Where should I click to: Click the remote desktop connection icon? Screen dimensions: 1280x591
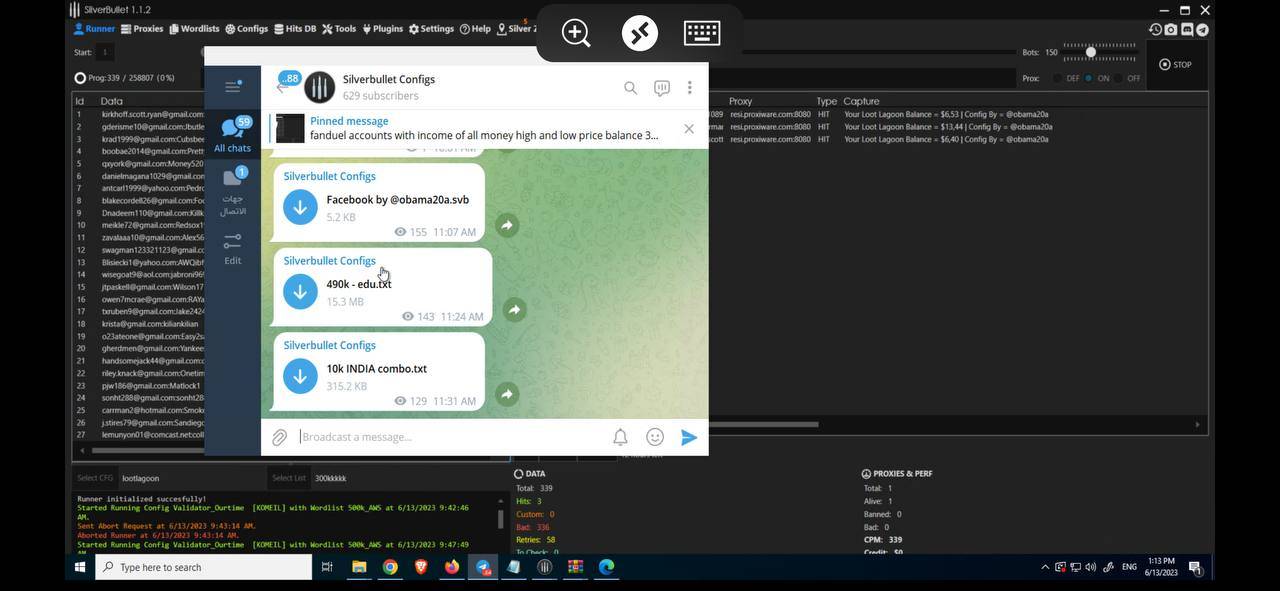[x=640, y=33]
